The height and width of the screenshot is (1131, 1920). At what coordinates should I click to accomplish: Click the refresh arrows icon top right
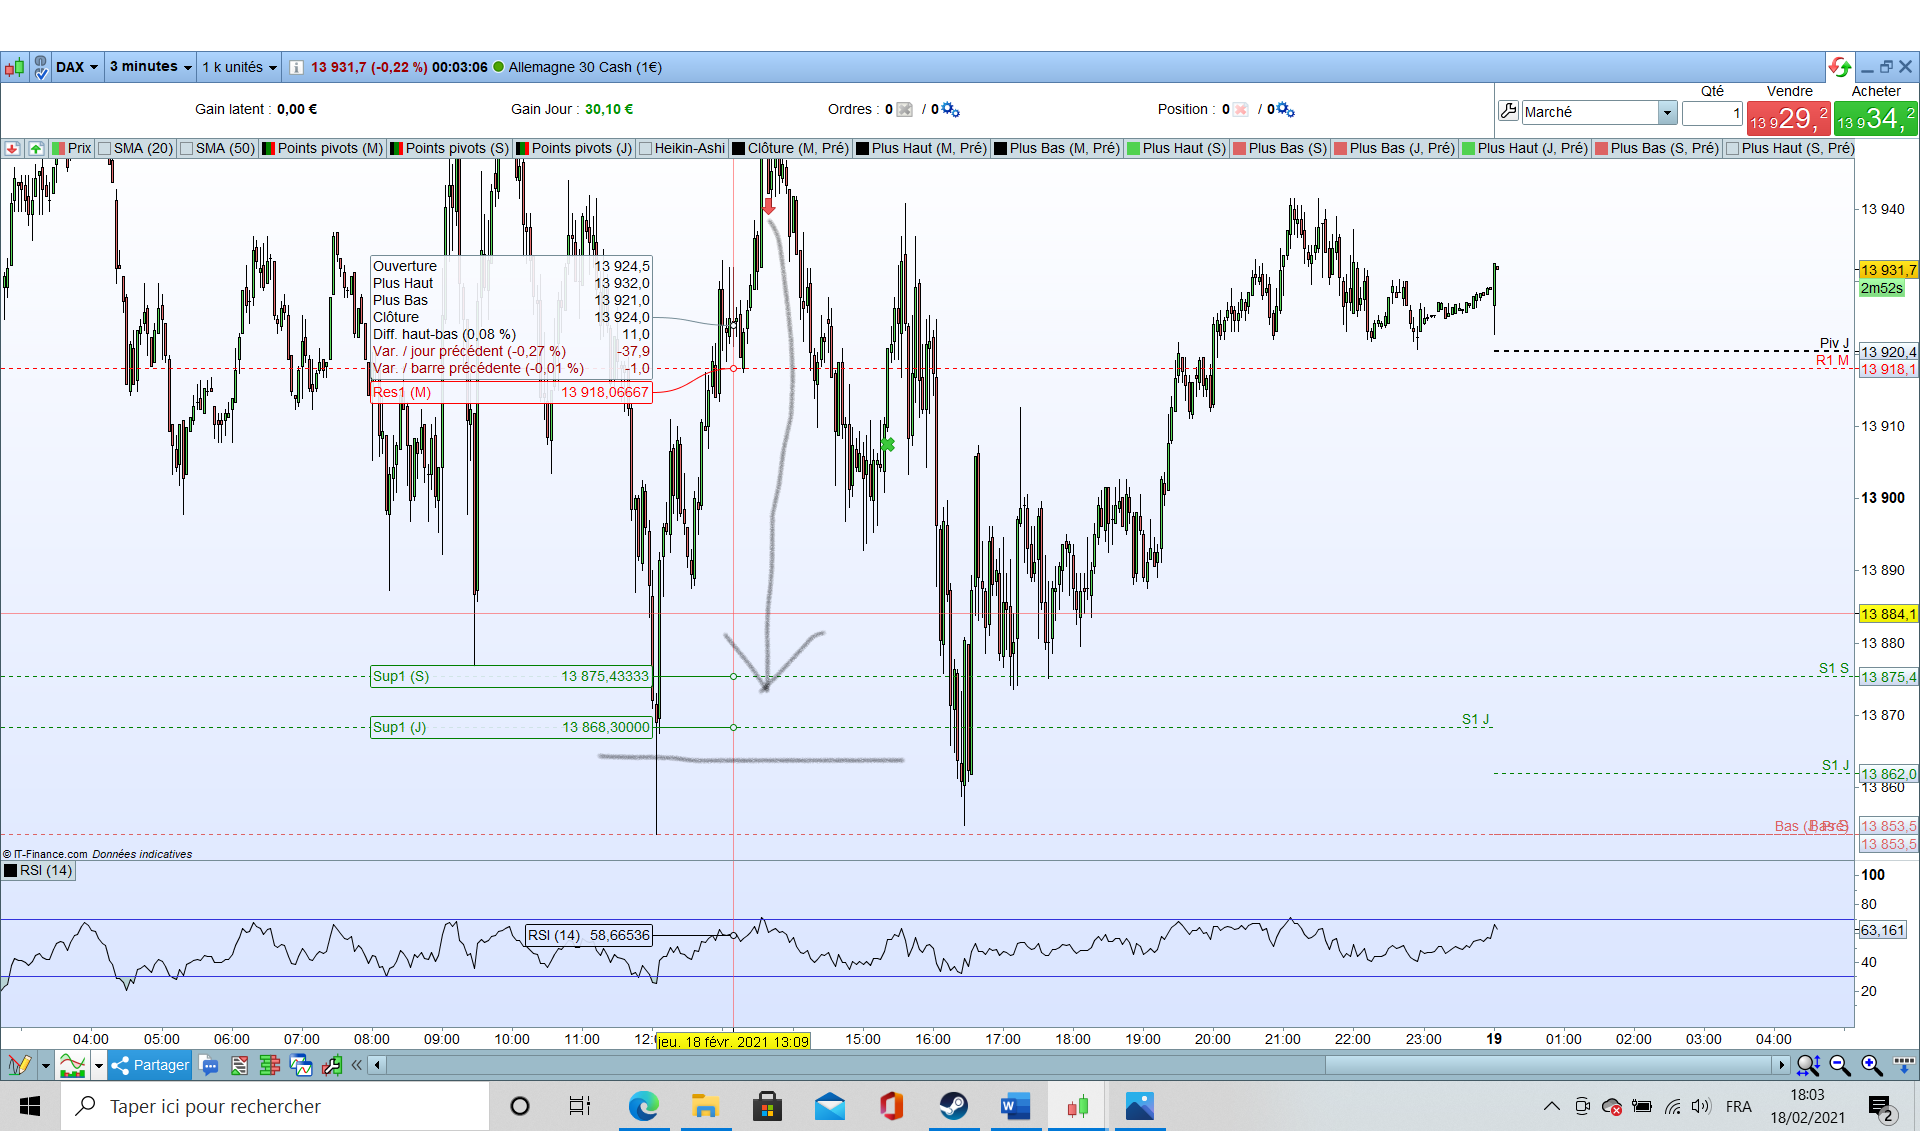point(1839,67)
